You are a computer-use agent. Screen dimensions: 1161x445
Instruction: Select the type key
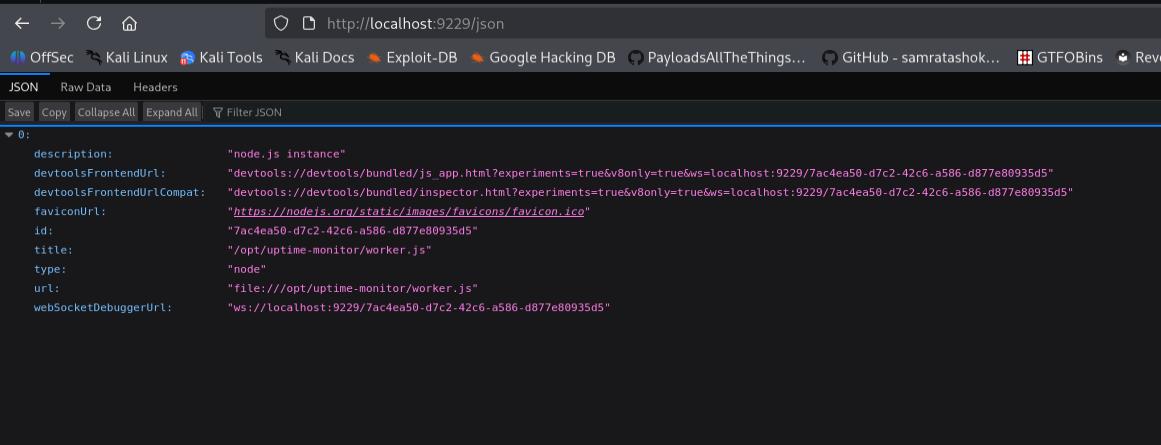pos(50,270)
